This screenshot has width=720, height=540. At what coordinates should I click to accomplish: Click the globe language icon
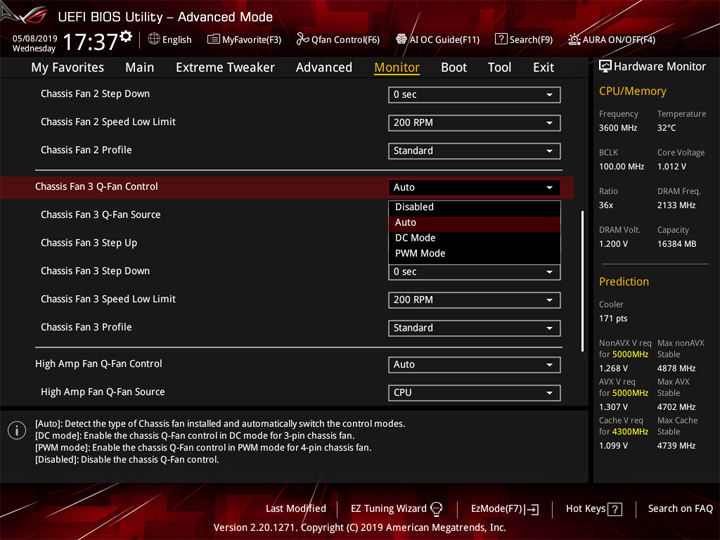point(154,39)
